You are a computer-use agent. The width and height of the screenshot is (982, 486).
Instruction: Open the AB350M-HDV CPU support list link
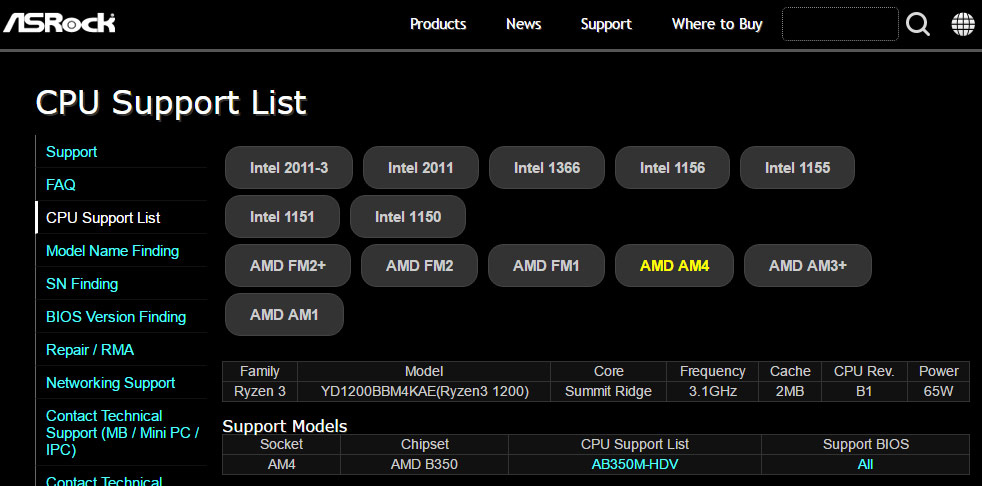click(x=634, y=465)
